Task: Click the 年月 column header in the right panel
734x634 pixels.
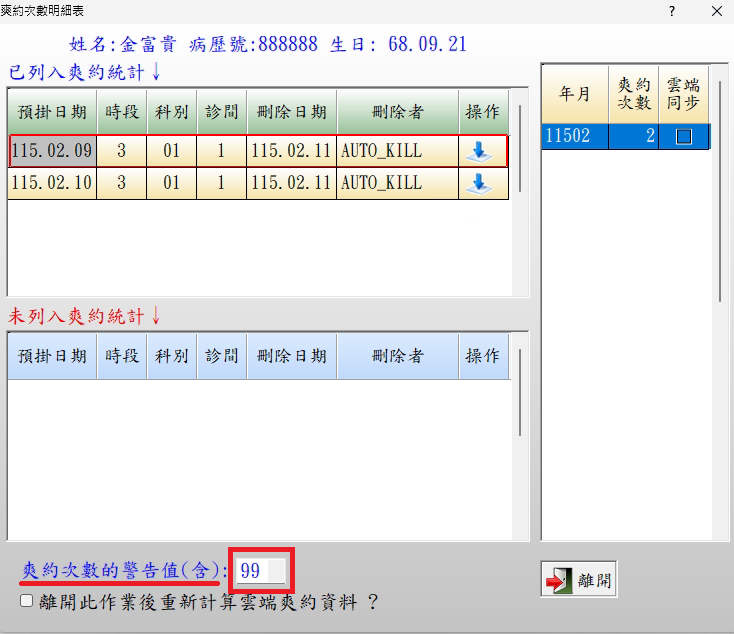Action: (573, 94)
